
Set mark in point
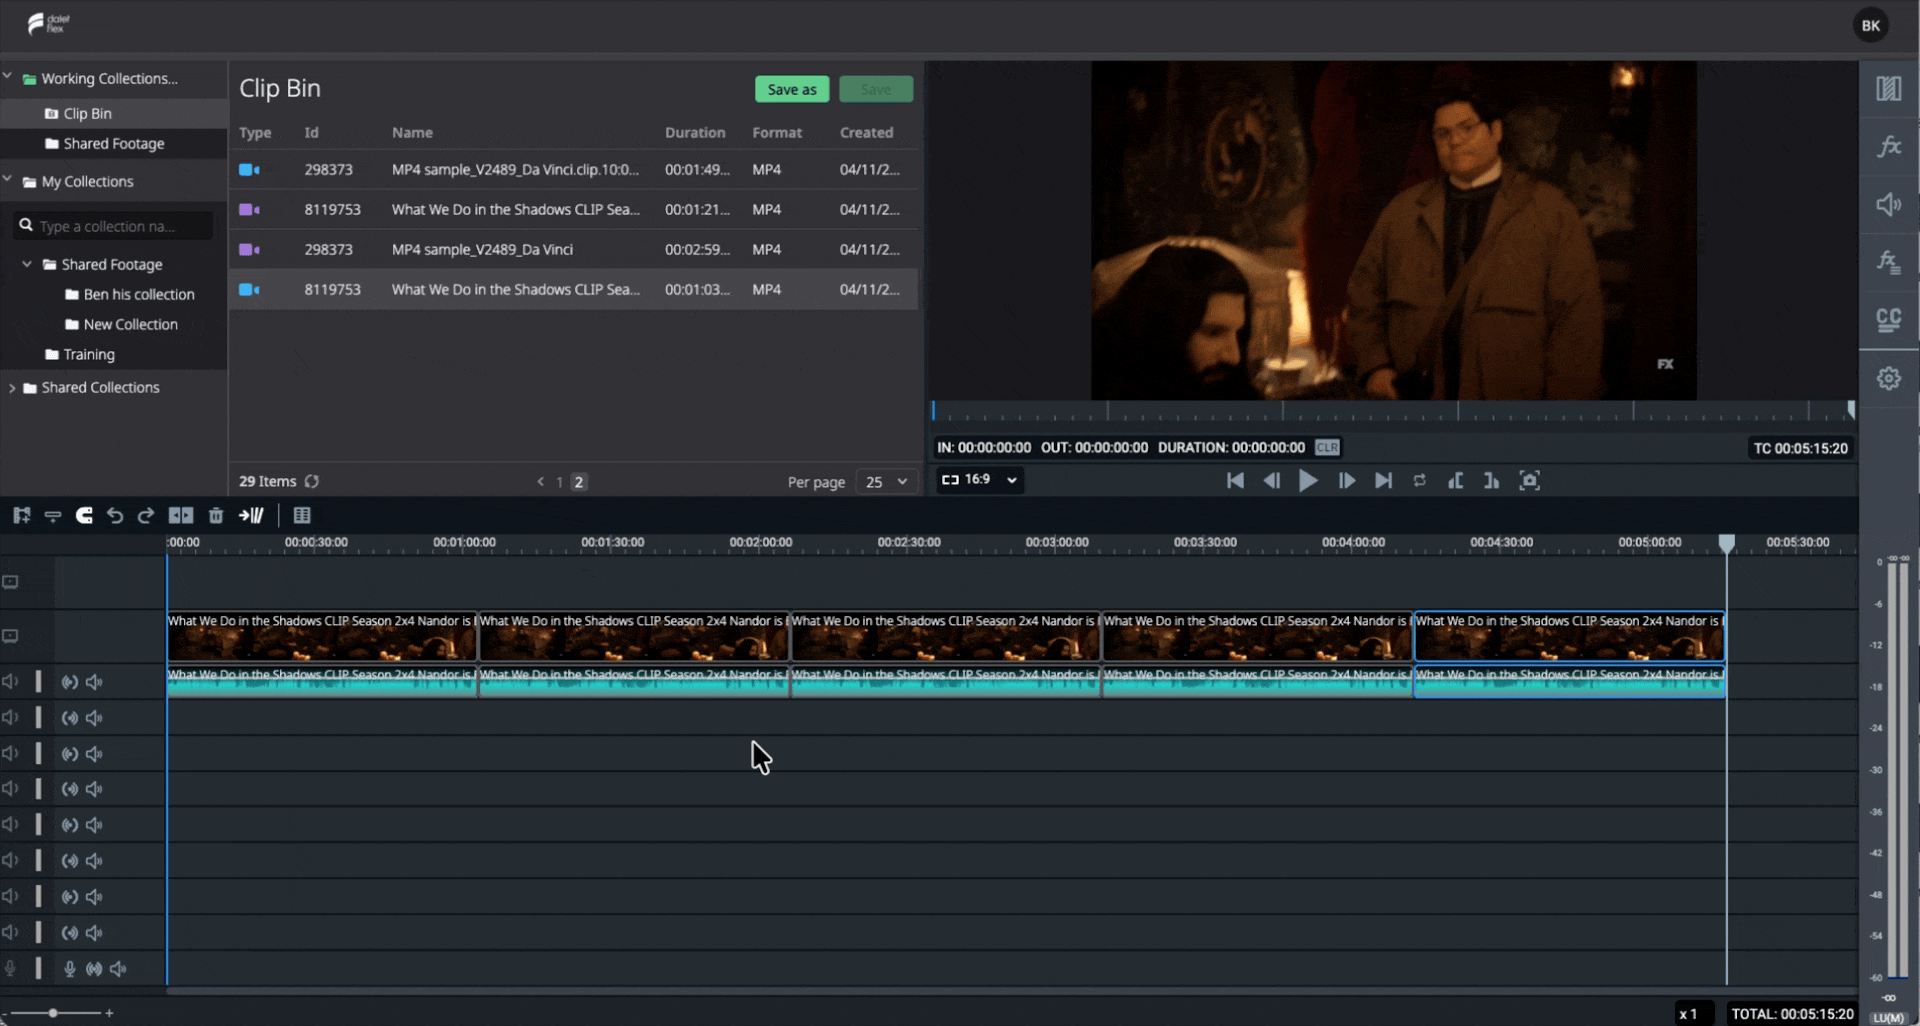coord(1456,481)
